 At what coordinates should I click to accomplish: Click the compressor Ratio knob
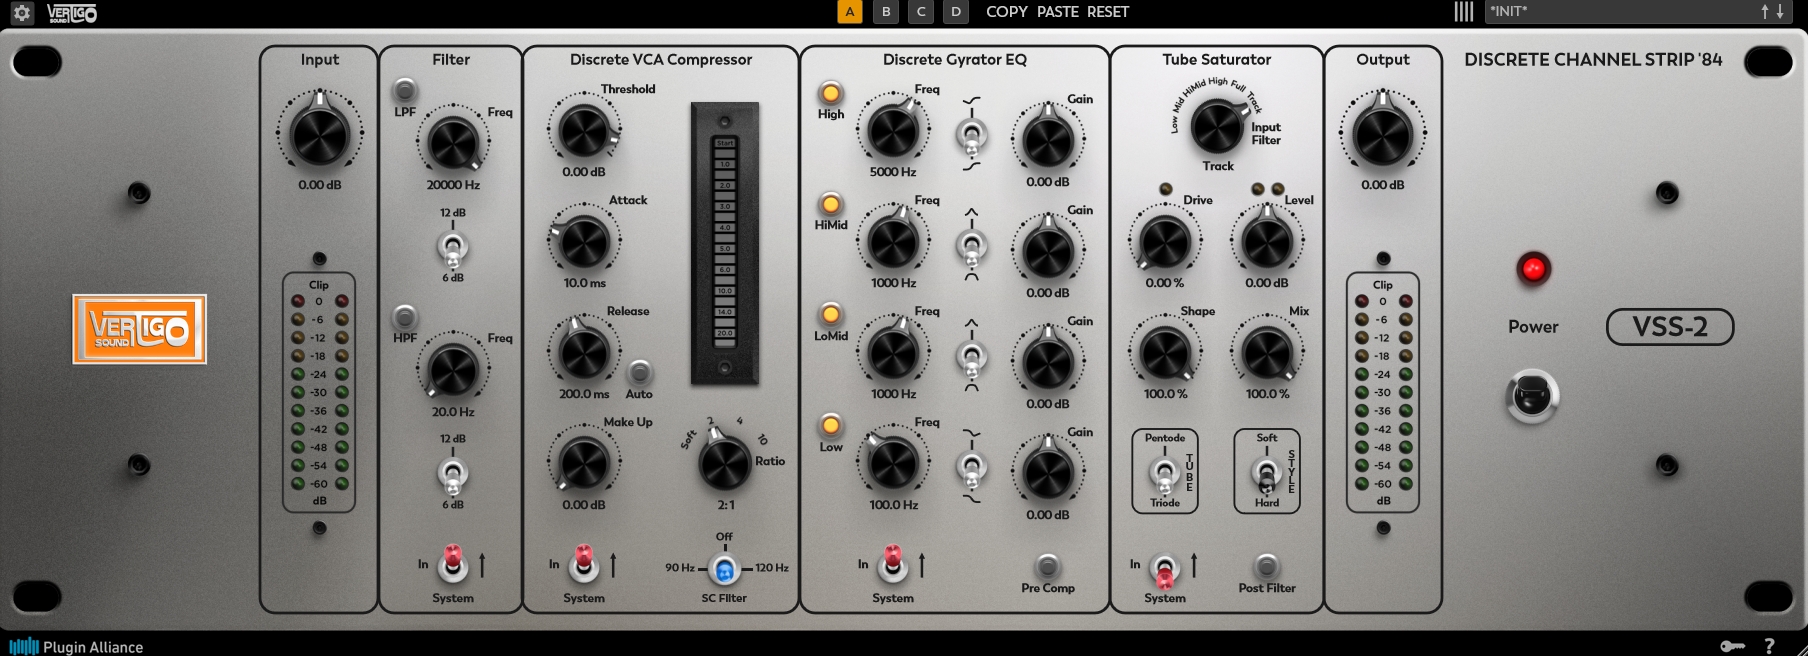coord(724,463)
